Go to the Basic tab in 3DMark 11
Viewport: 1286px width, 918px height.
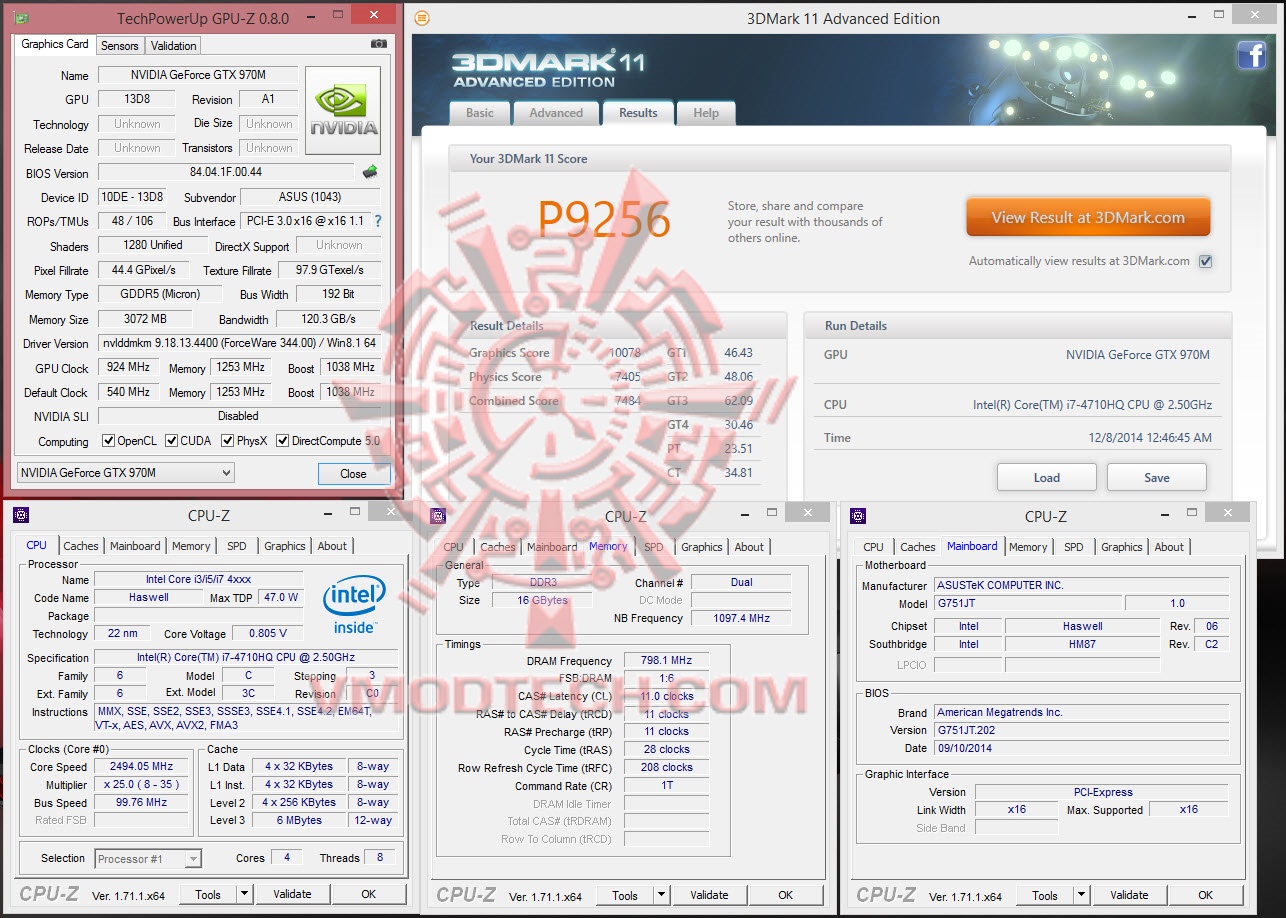[480, 113]
